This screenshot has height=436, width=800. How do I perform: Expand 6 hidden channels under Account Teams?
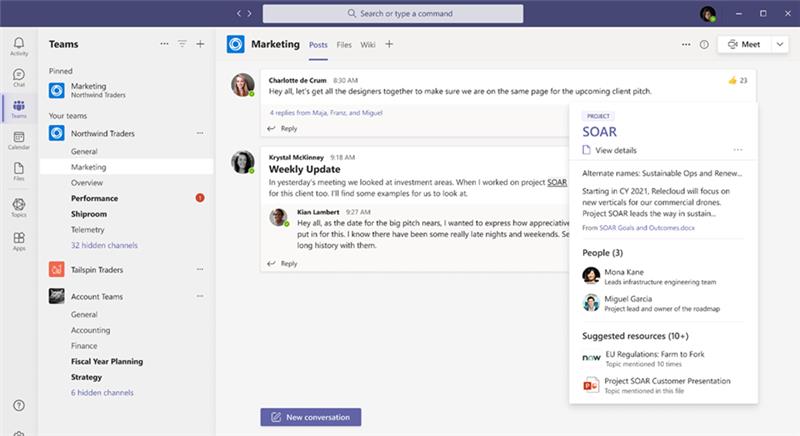click(102, 393)
